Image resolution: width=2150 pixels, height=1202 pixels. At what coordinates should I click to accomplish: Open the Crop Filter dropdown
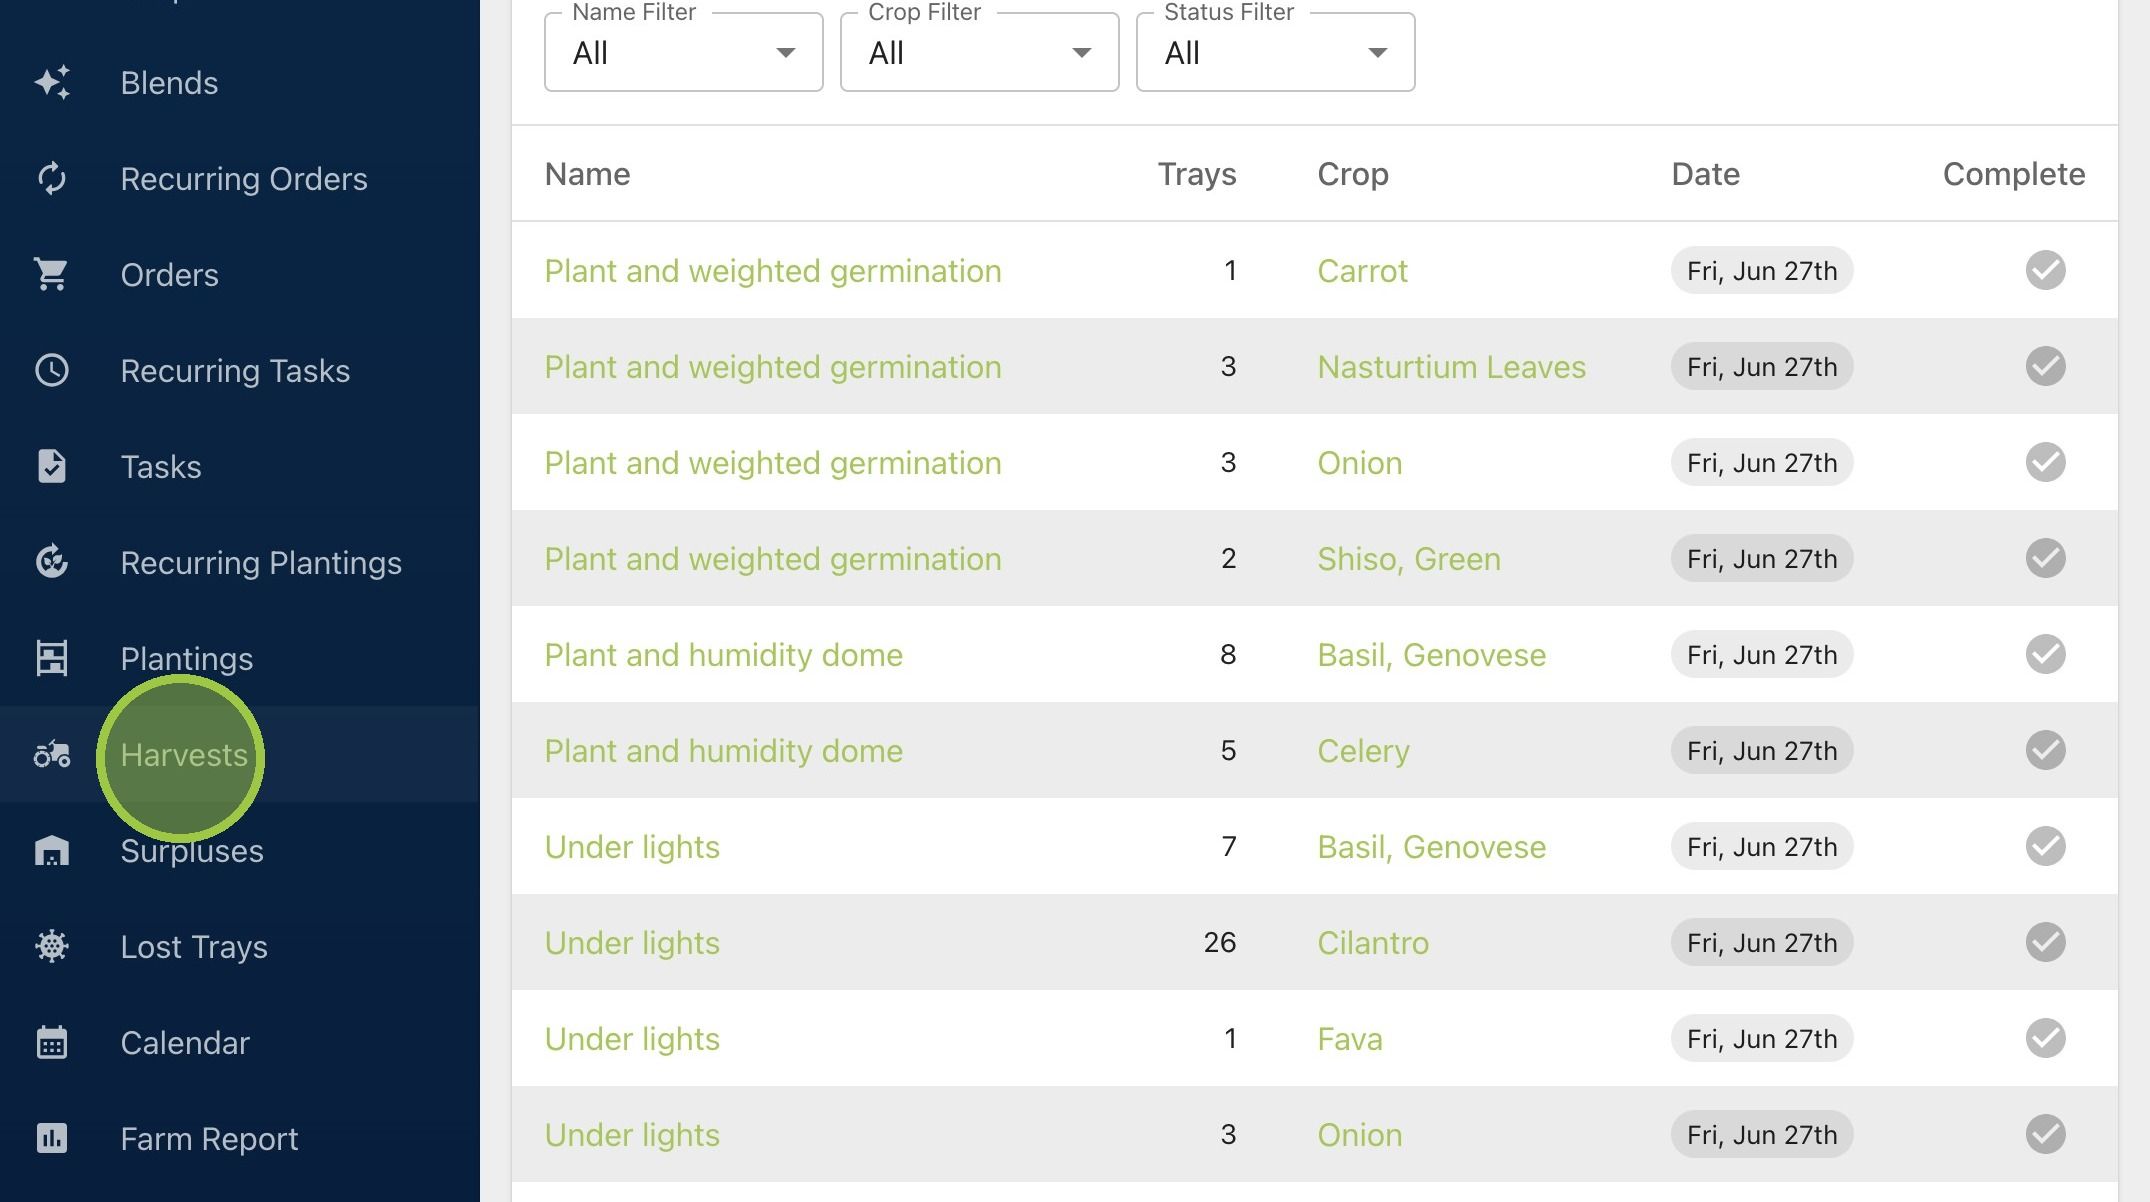(980, 53)
